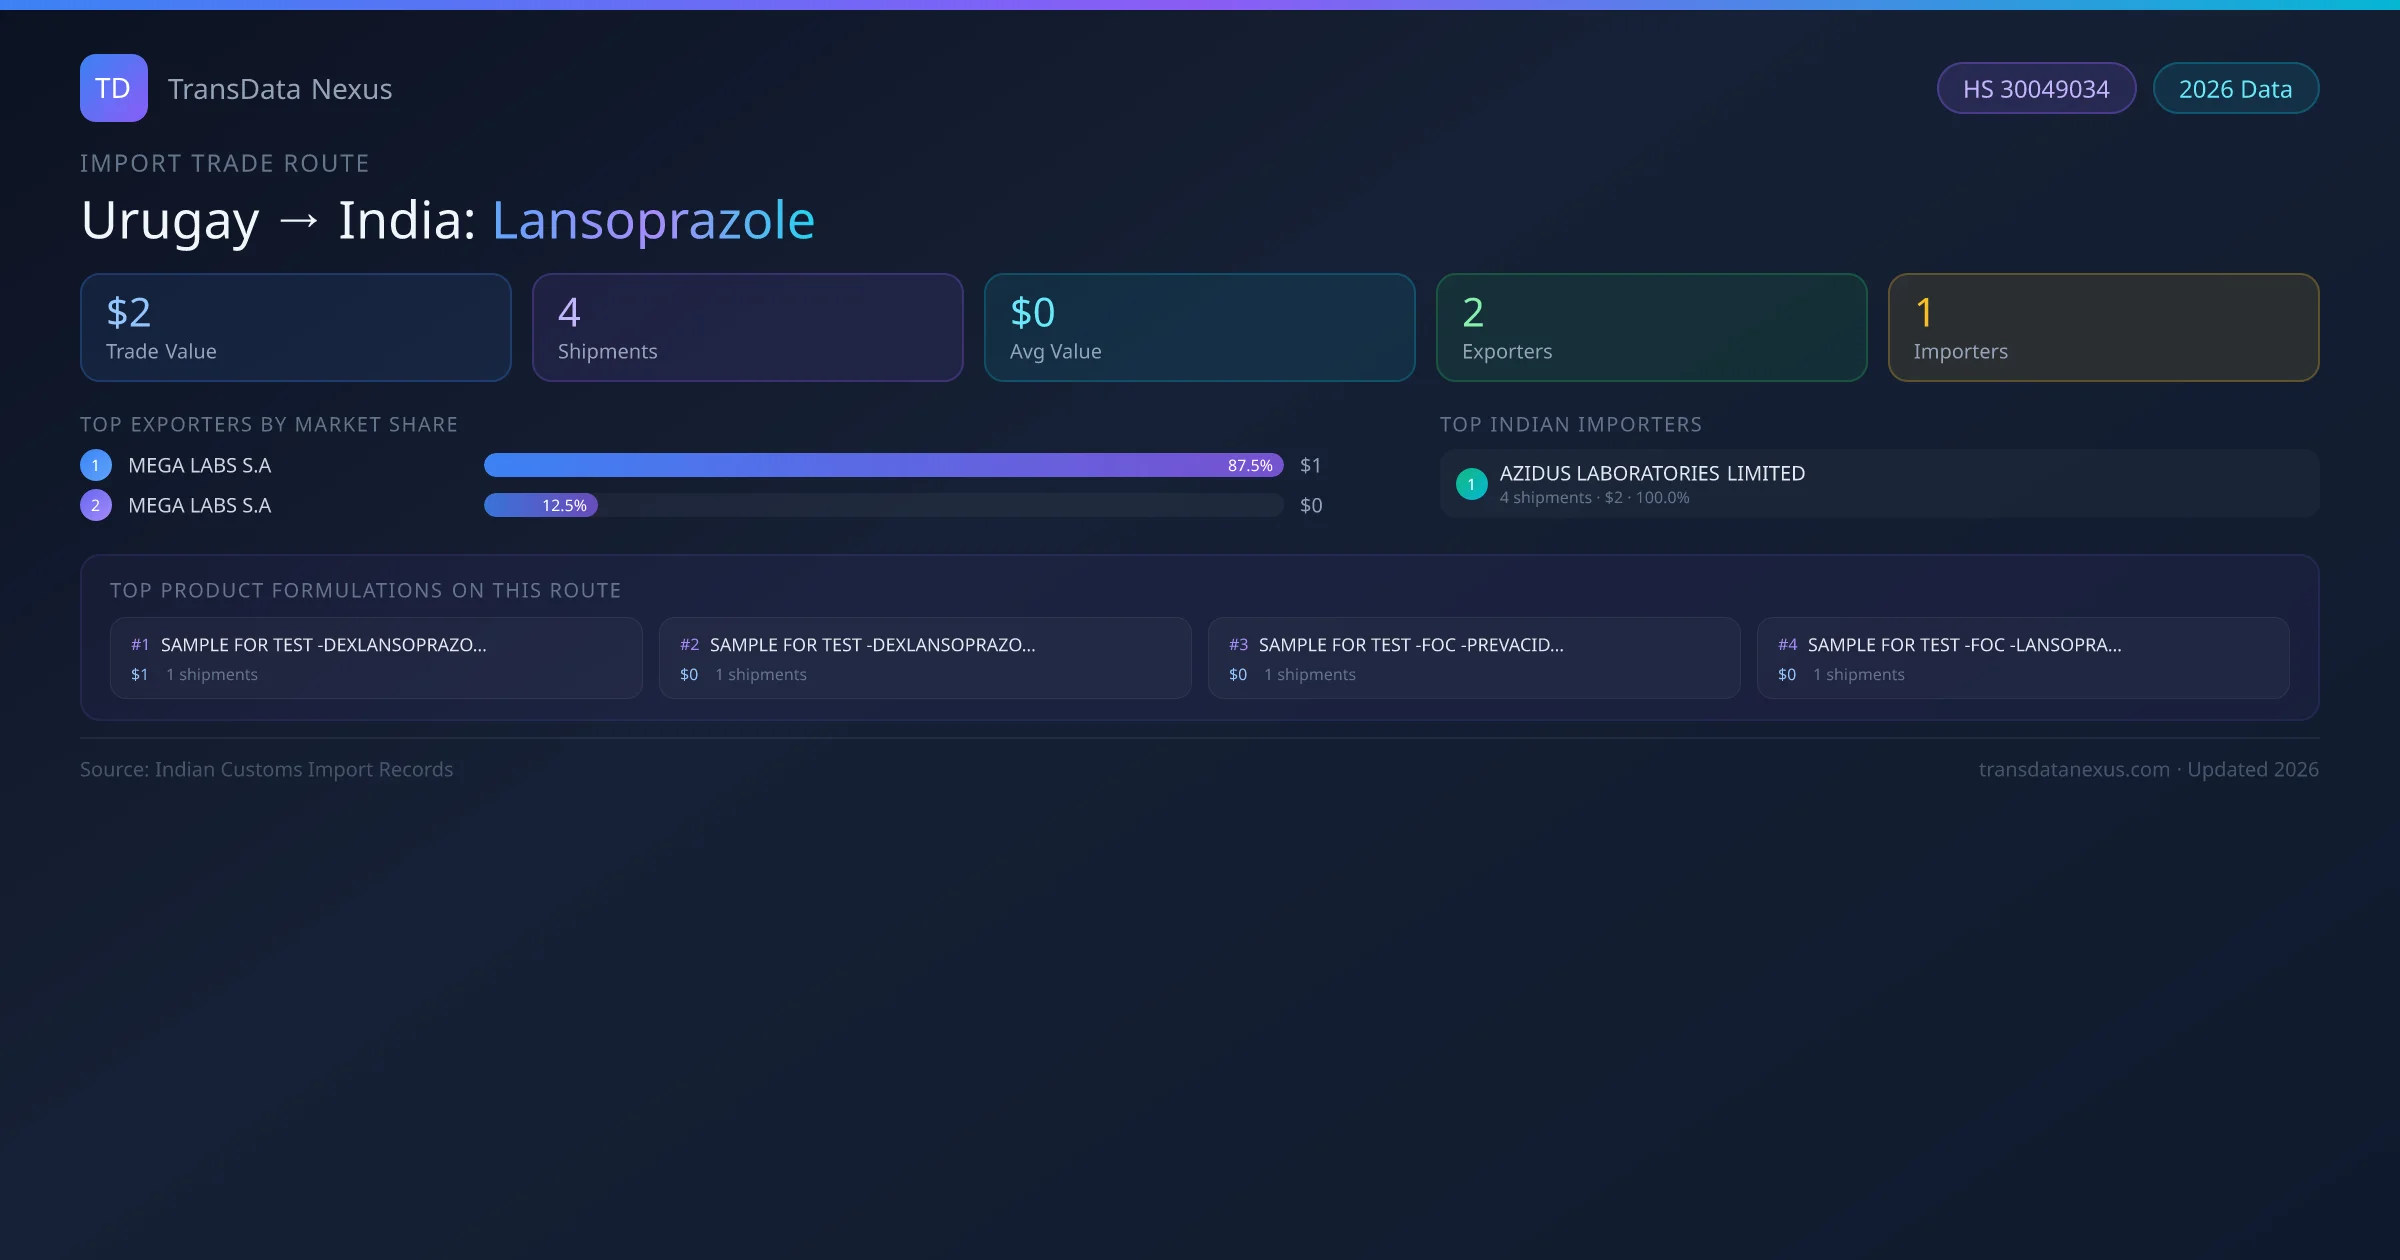2400x1260 pixels.
Task: Click the #3 badge on PREVACID formulation card
Action: click(1238, 645)
